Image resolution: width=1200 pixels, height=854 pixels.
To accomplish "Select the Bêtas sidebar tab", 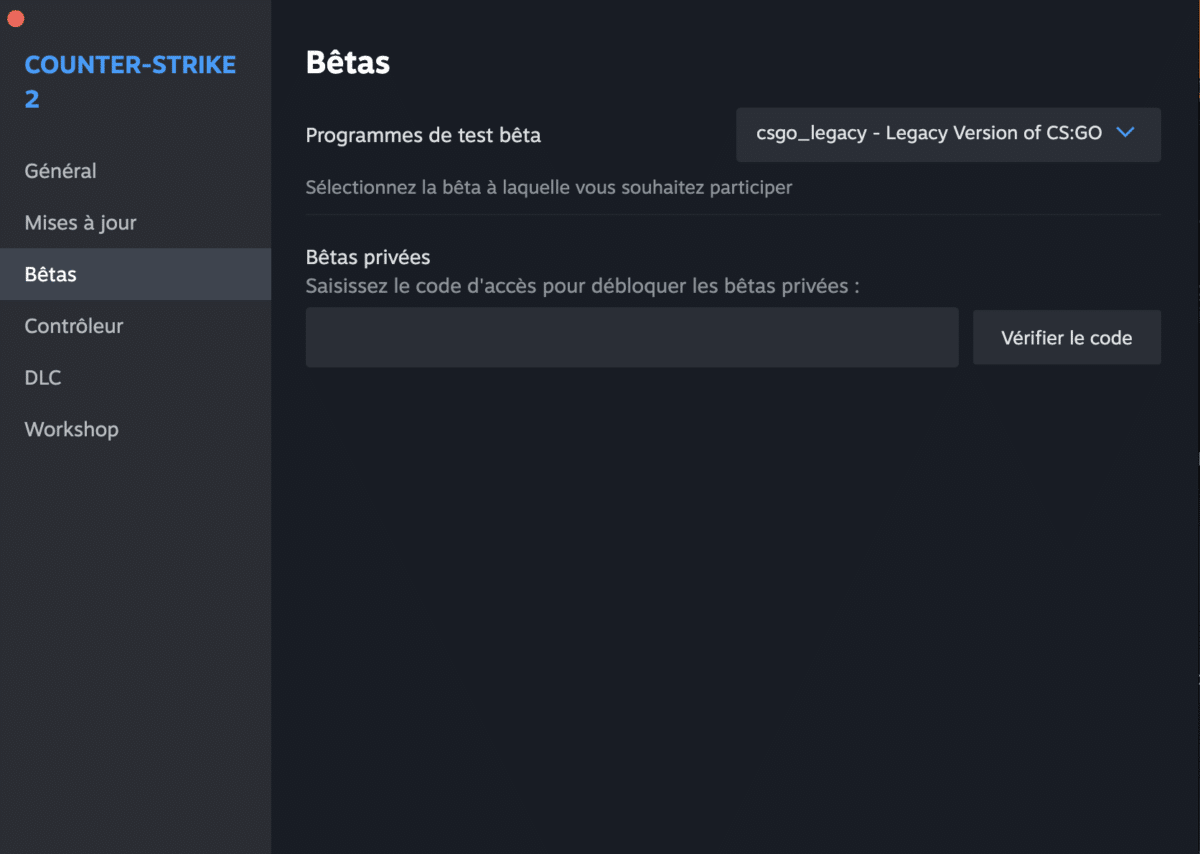I will coord(135,274).
